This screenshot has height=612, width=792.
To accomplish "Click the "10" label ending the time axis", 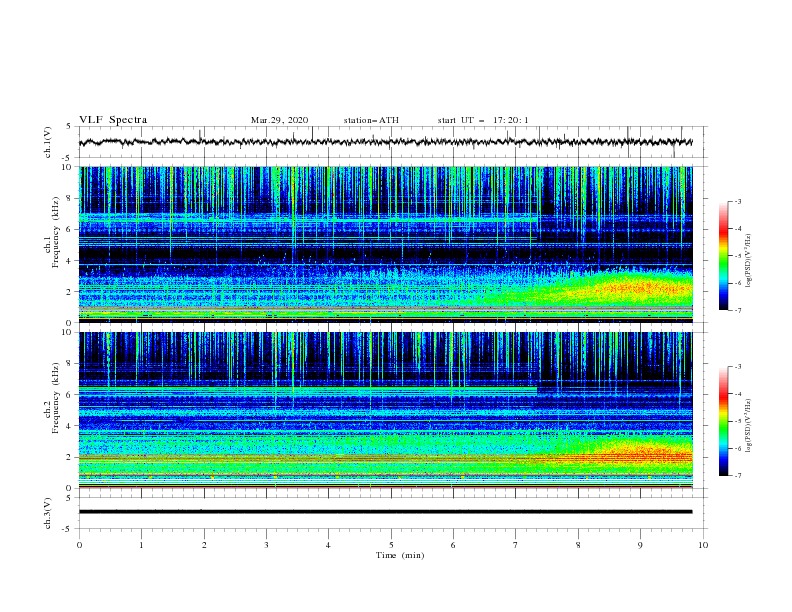I will click(703, 545).
